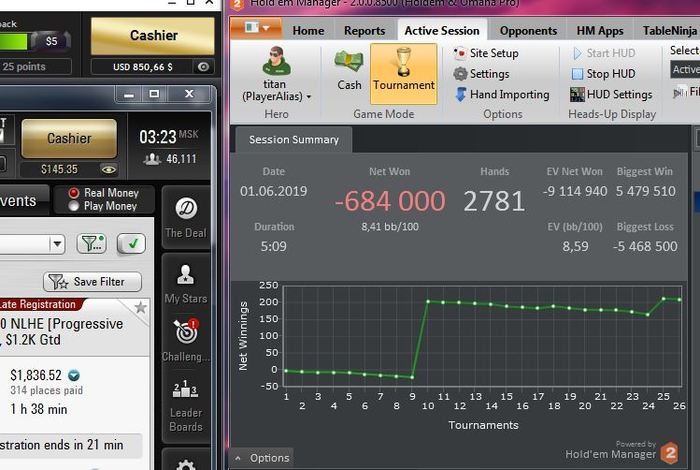Click the players online count icon
Viewport: 700px width, 470px height.
click(152, 159)
